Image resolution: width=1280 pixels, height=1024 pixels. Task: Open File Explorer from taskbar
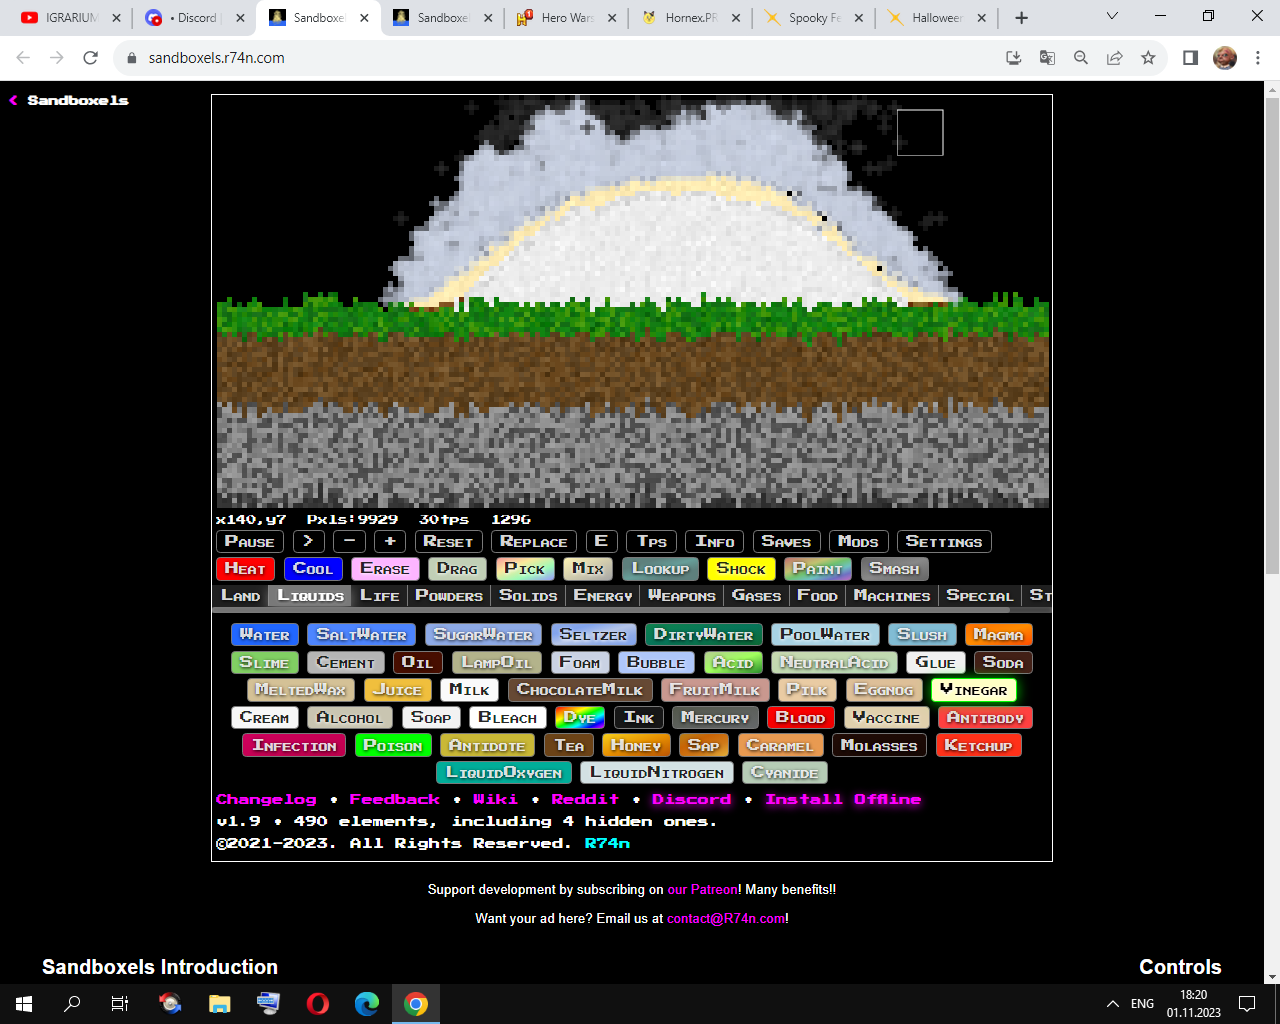[x=220, y=1004]
